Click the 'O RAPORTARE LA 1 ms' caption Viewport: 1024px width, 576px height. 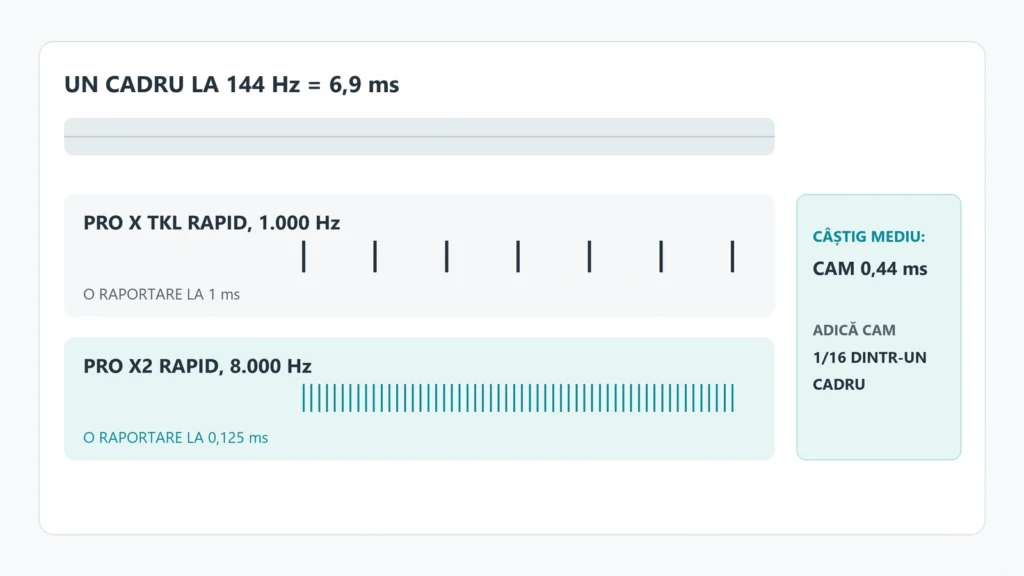[x=161, y=295]
